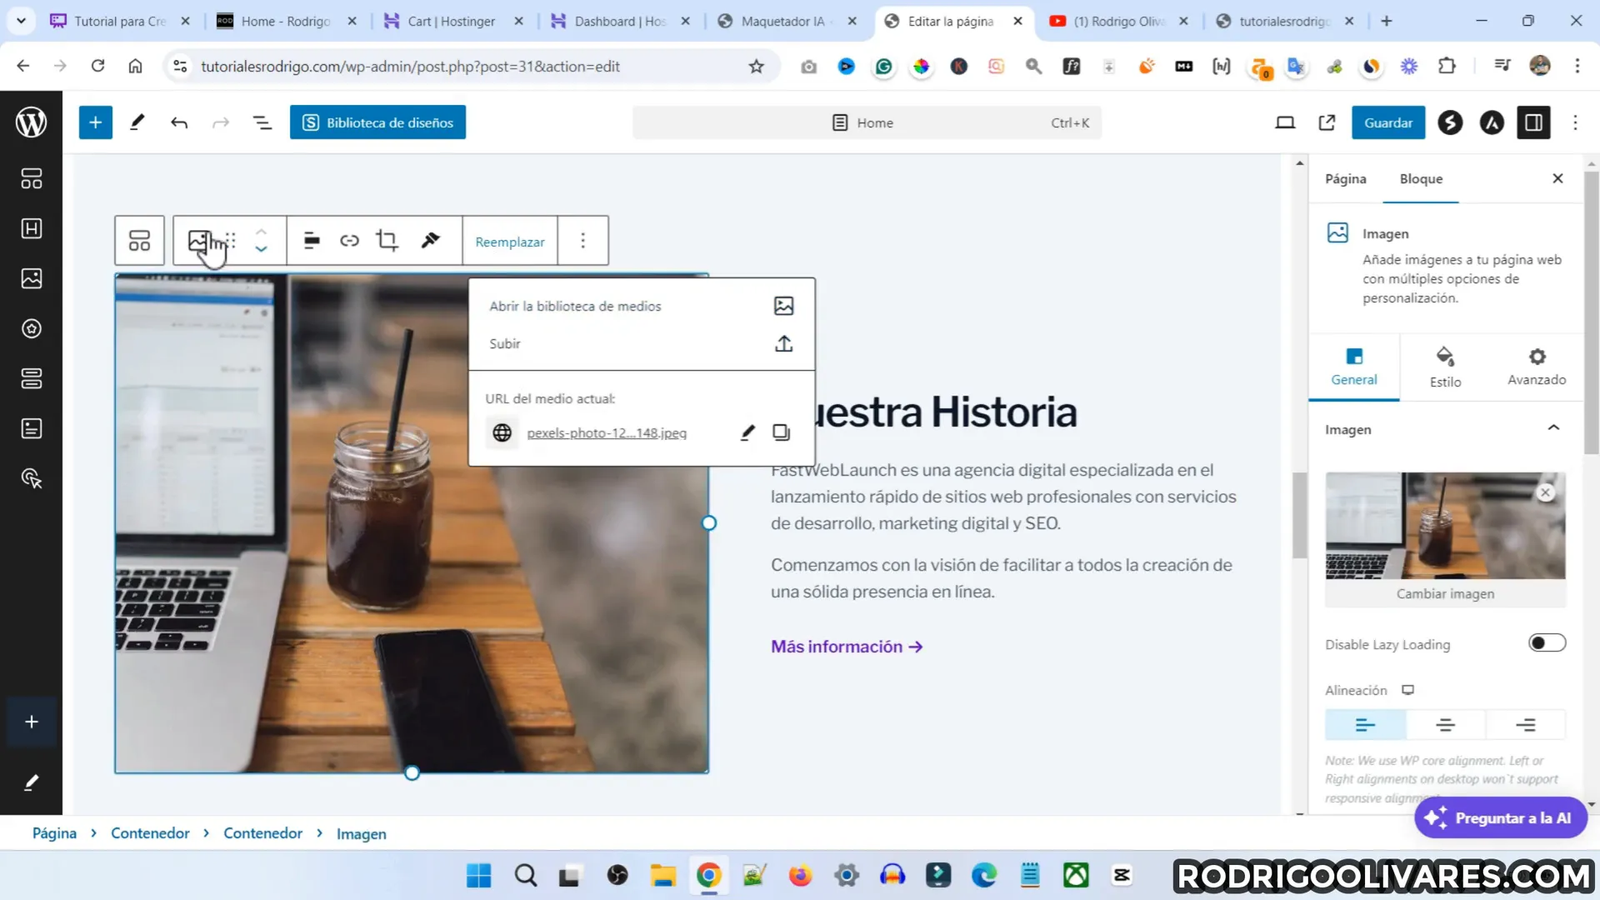The width and height of the screenshot is (1600, 900).
Task: Switch to the Página tab
Action: 1344,178
